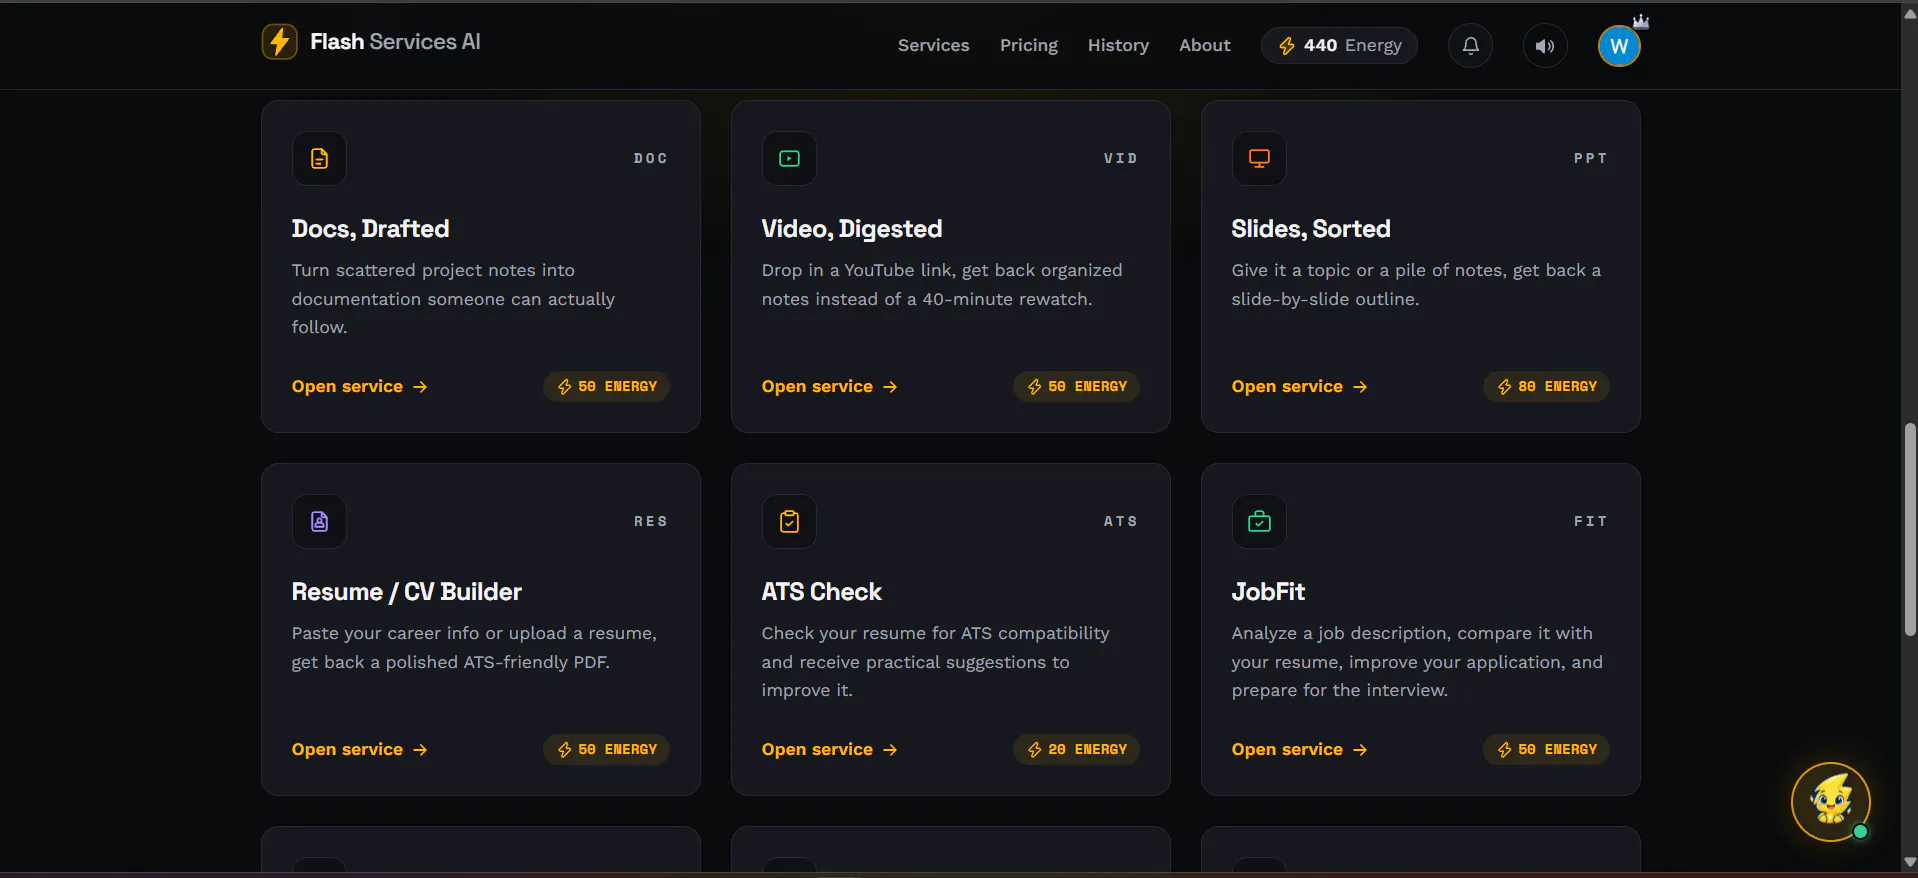This screenshot has height=878, width=1918.
Task: Click the scrollbar down arrow
Action: point(1910,862)
